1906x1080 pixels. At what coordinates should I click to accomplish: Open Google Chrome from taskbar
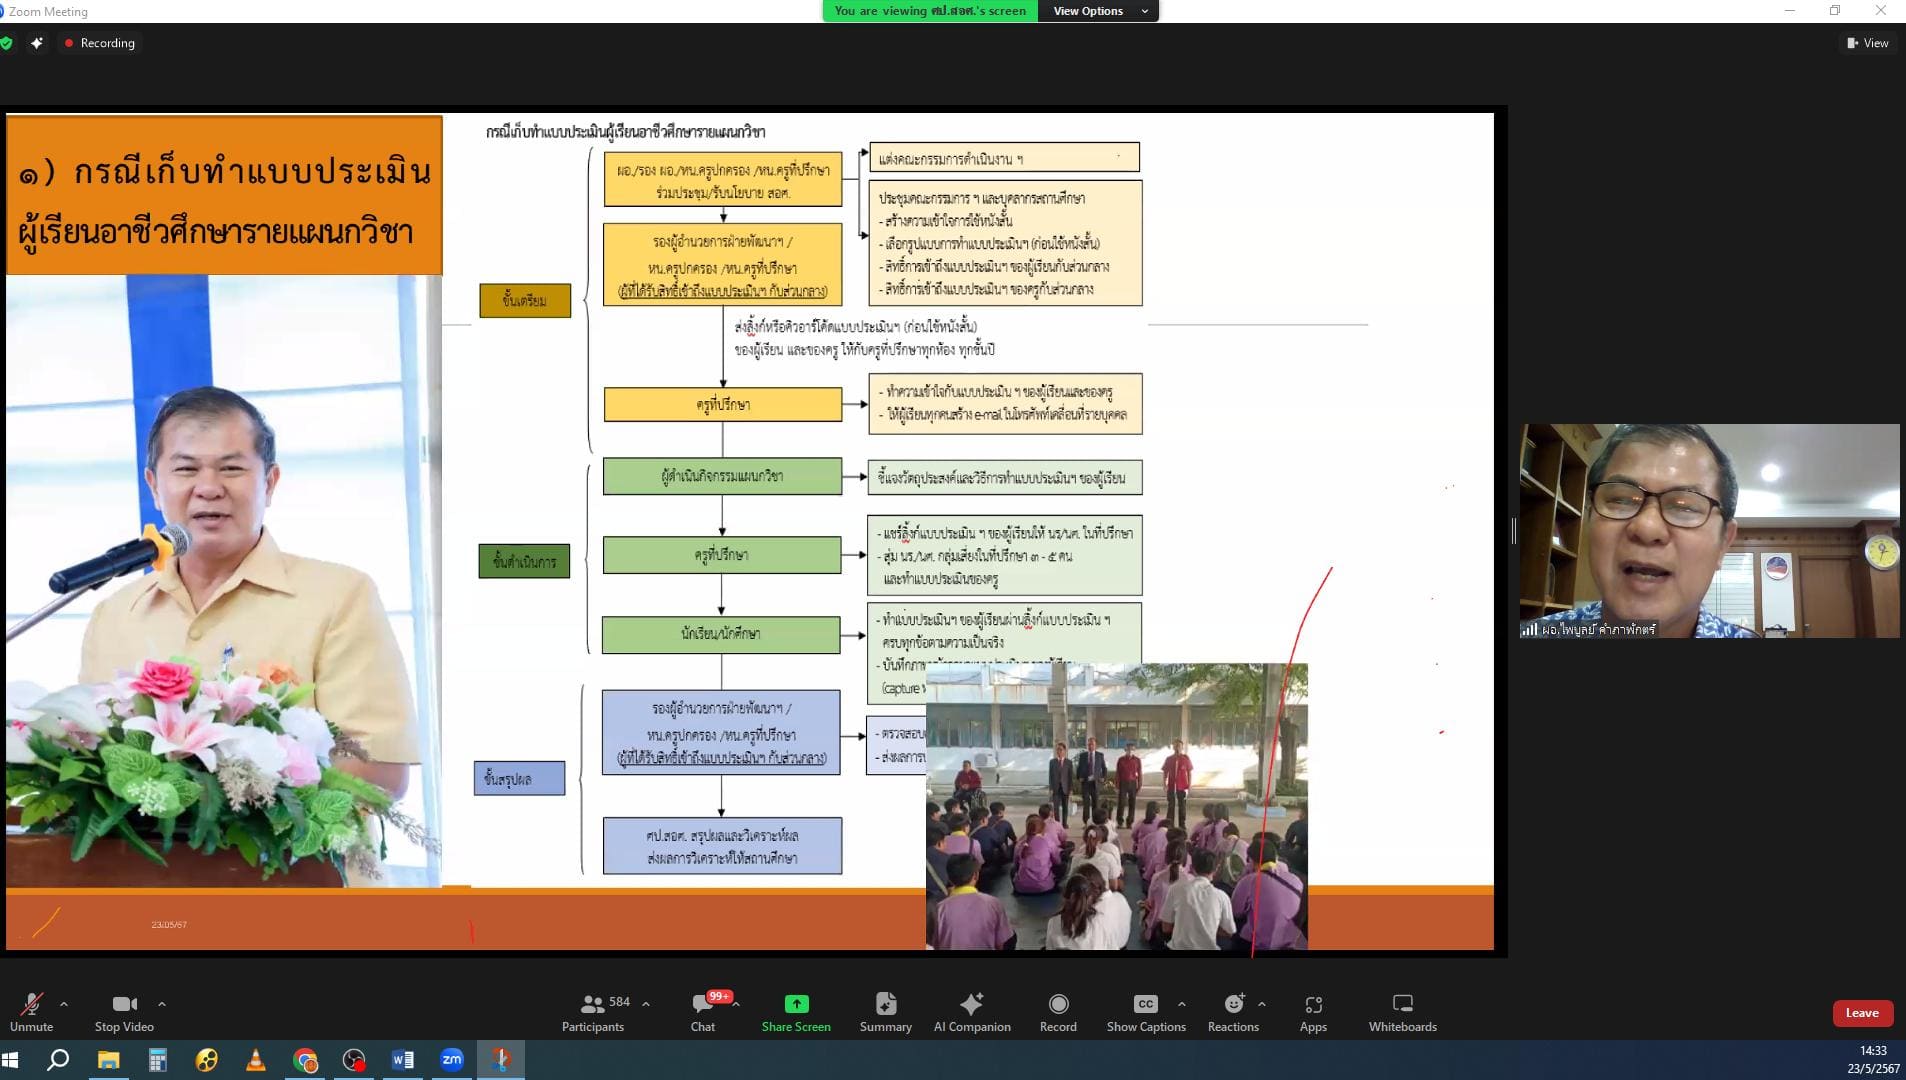[305, 1060]
